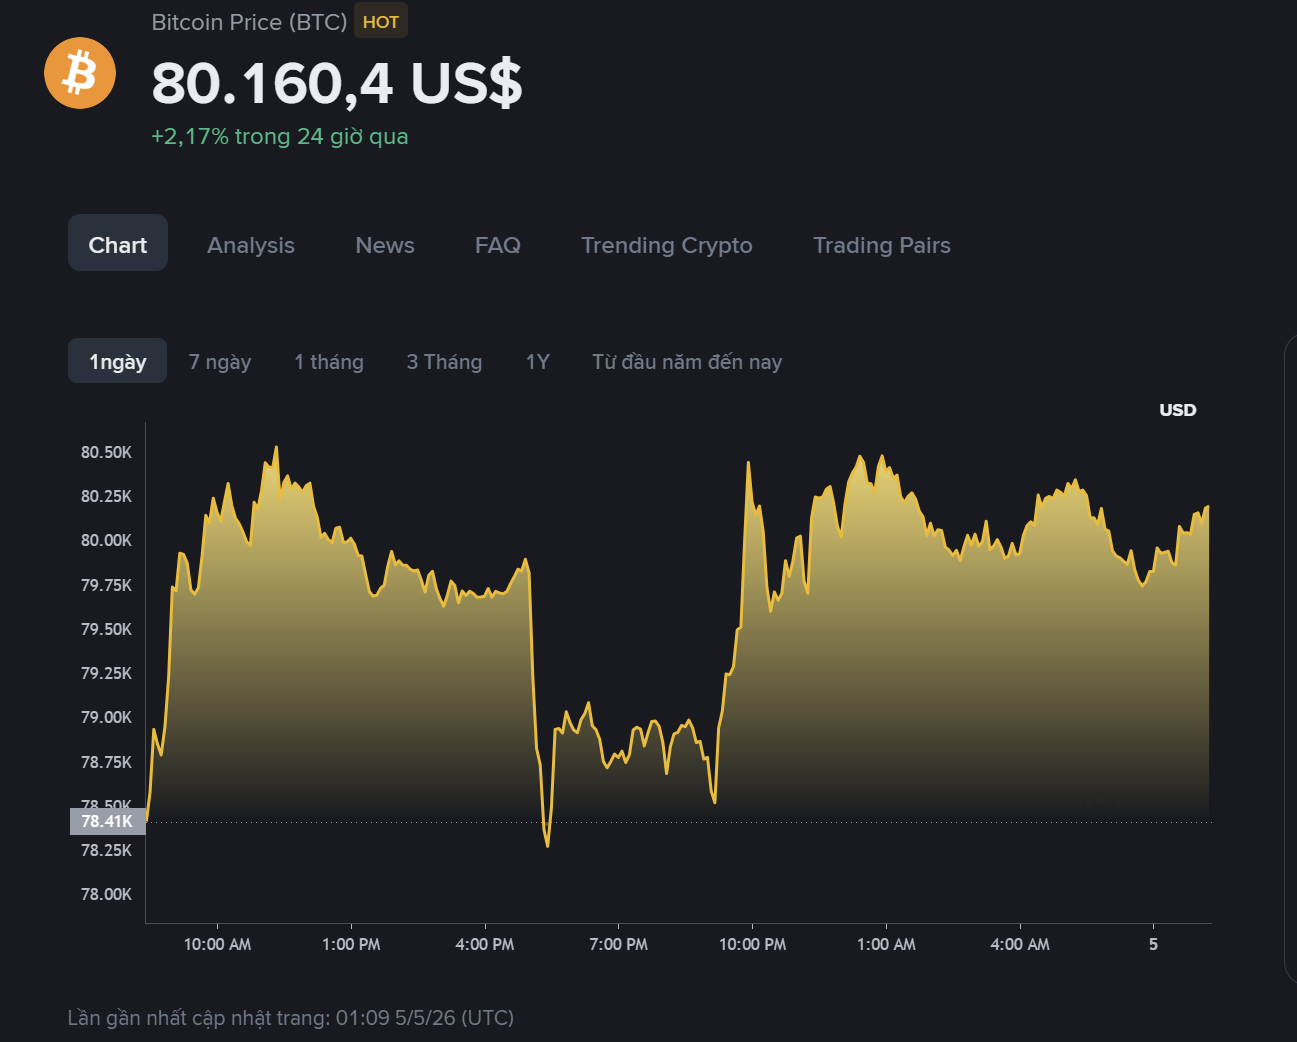This screenshot has height=1042, width=1297.
Task: Click the Lần gần nhất cập nhật trang timestamp
Action: coord(291,1018)
